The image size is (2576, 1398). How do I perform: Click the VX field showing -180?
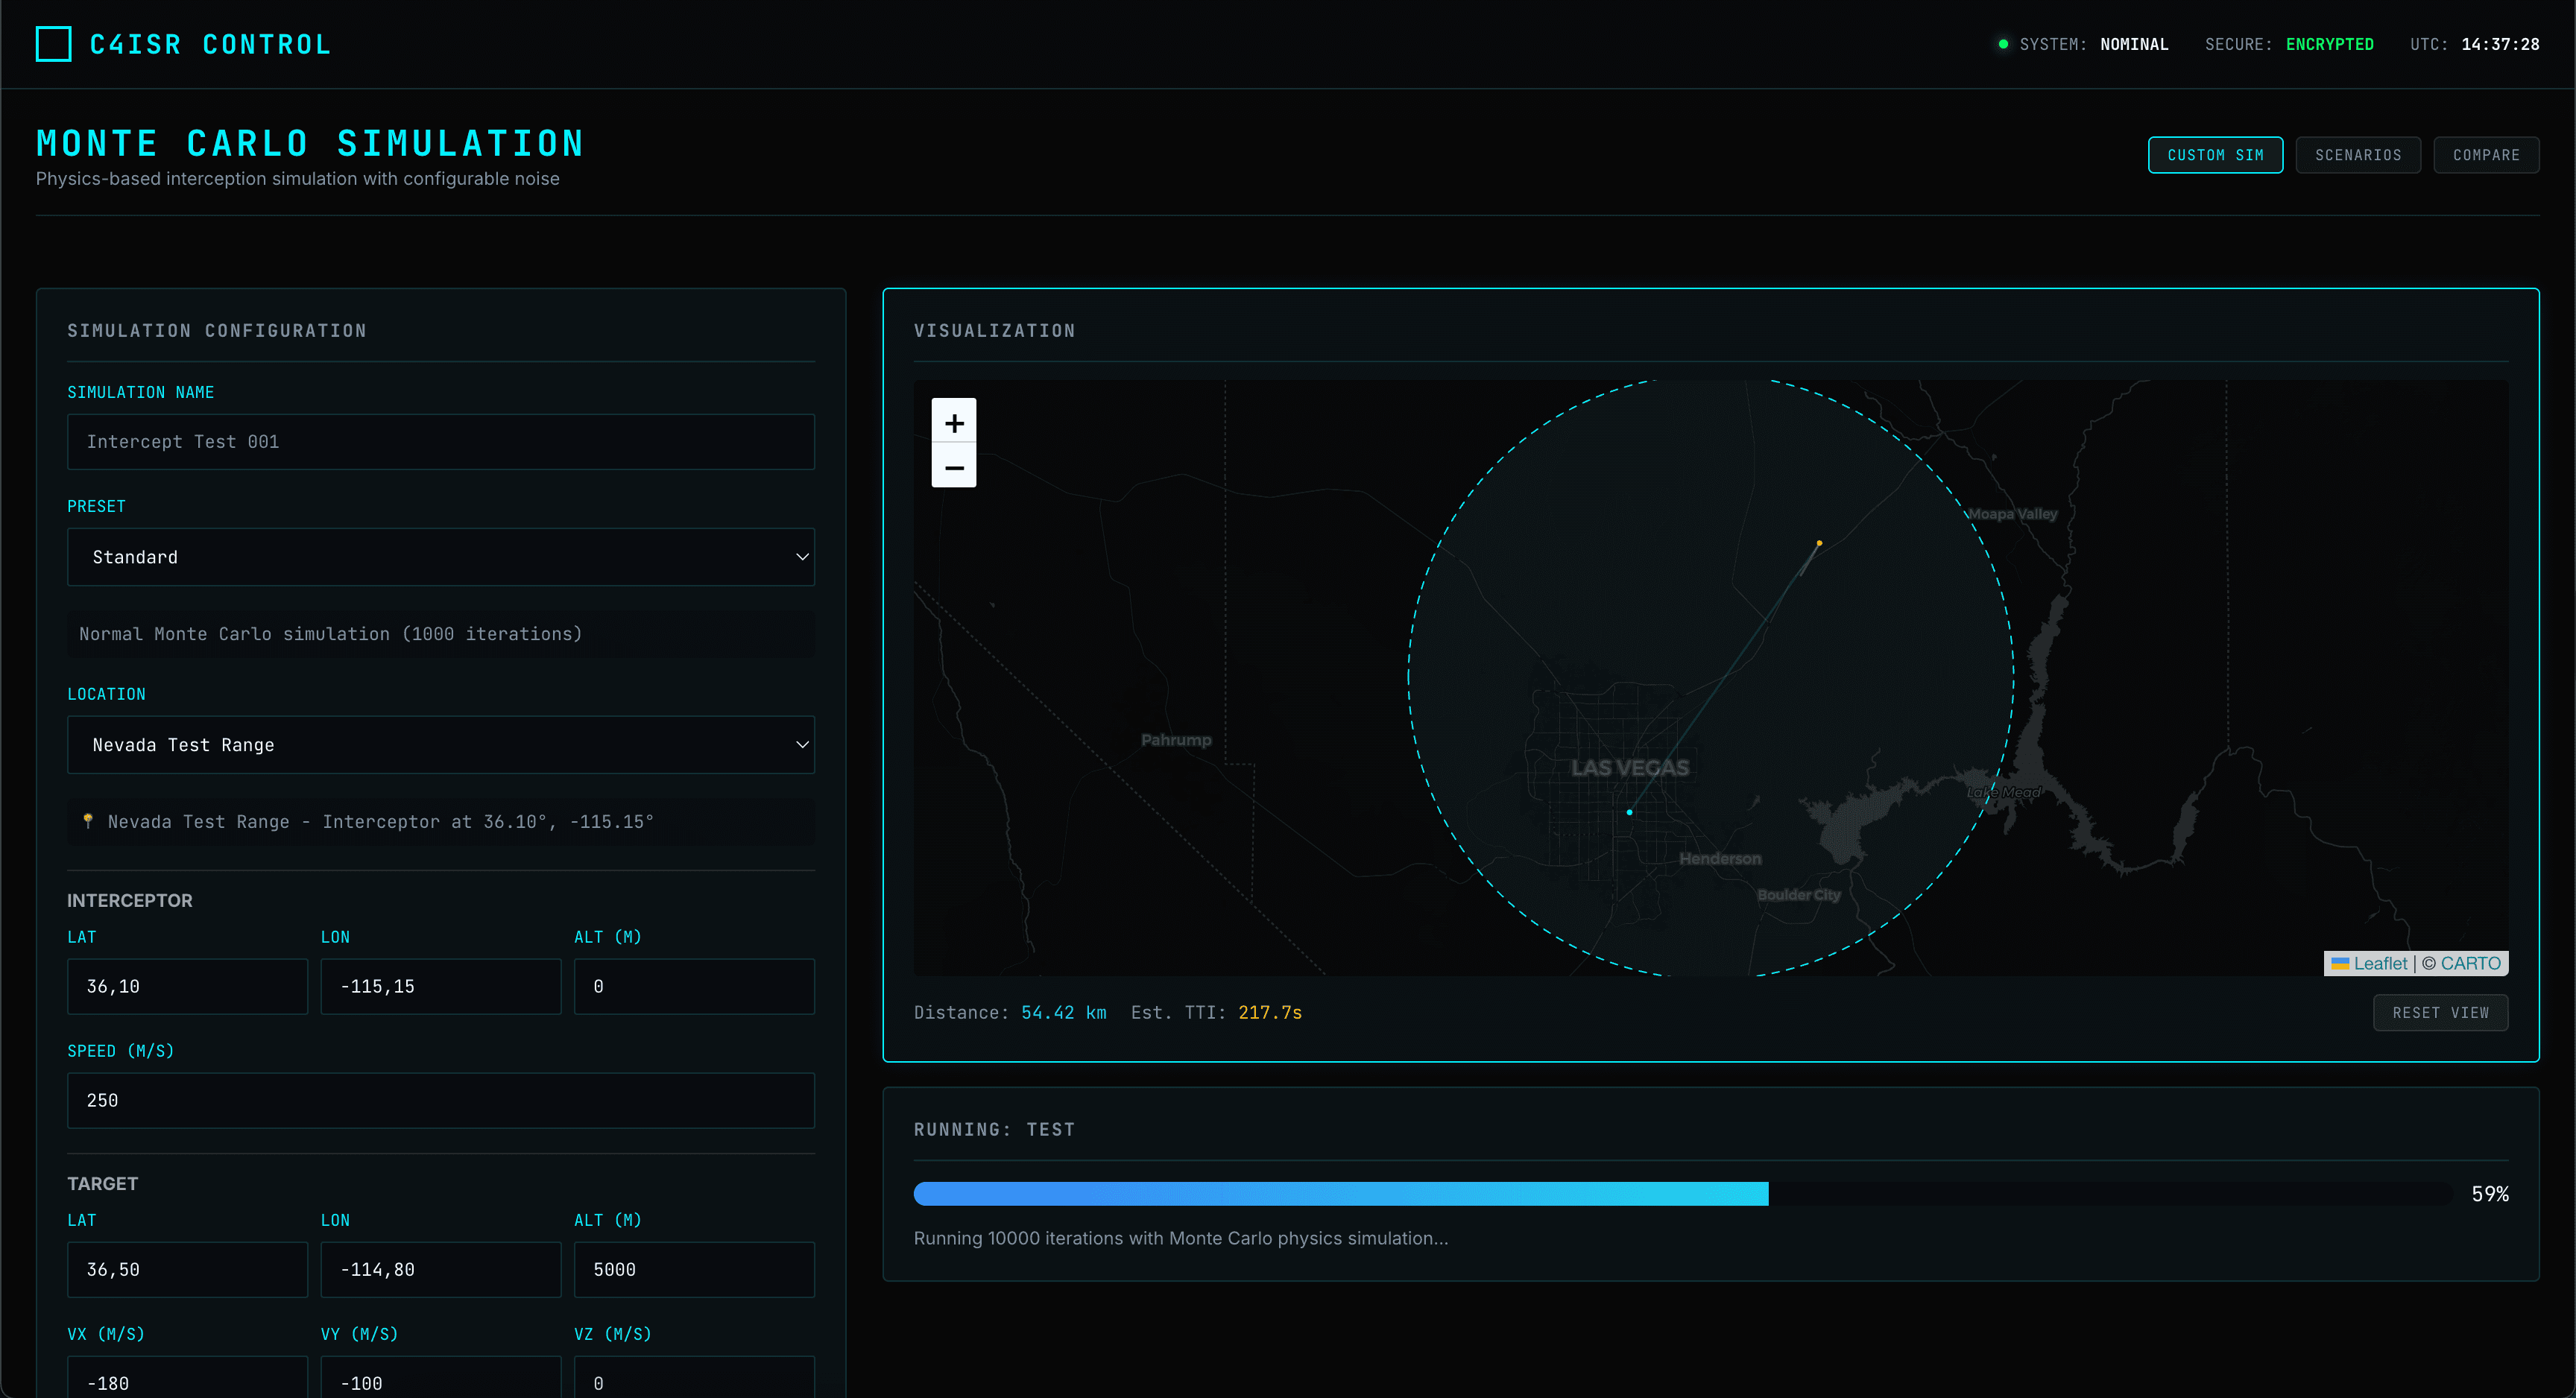click(187, 1381)
